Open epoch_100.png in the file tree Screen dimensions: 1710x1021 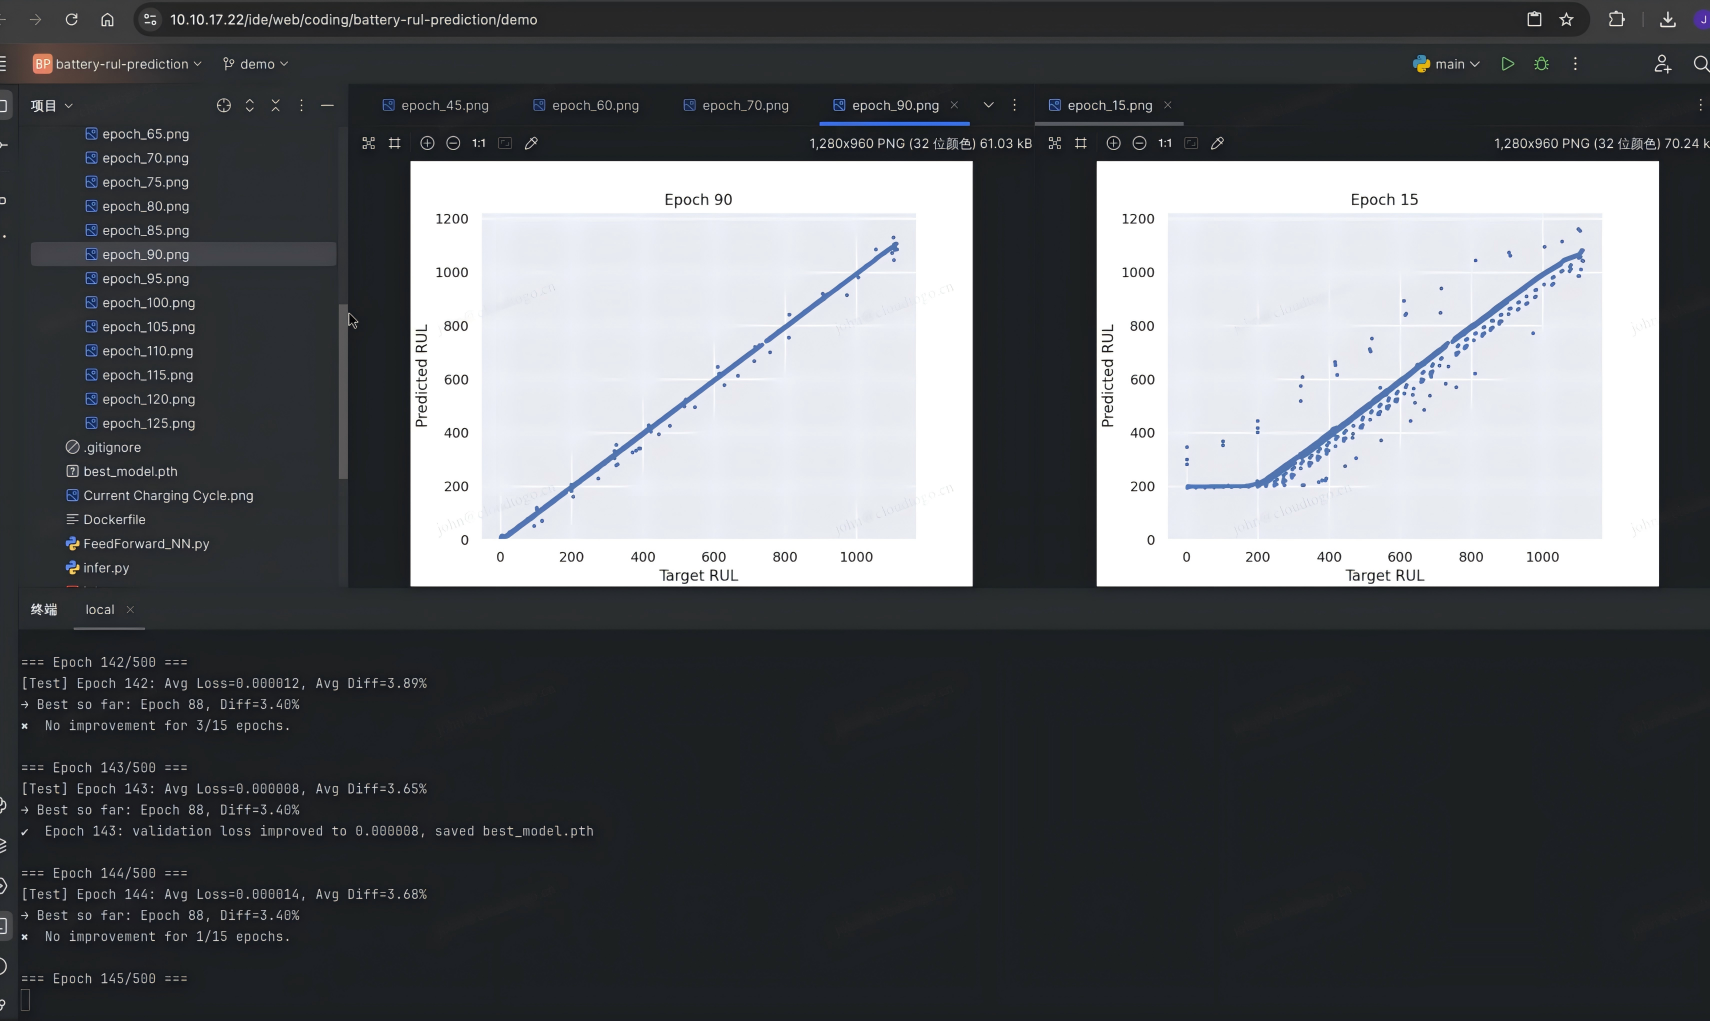(x=148, y=303)
